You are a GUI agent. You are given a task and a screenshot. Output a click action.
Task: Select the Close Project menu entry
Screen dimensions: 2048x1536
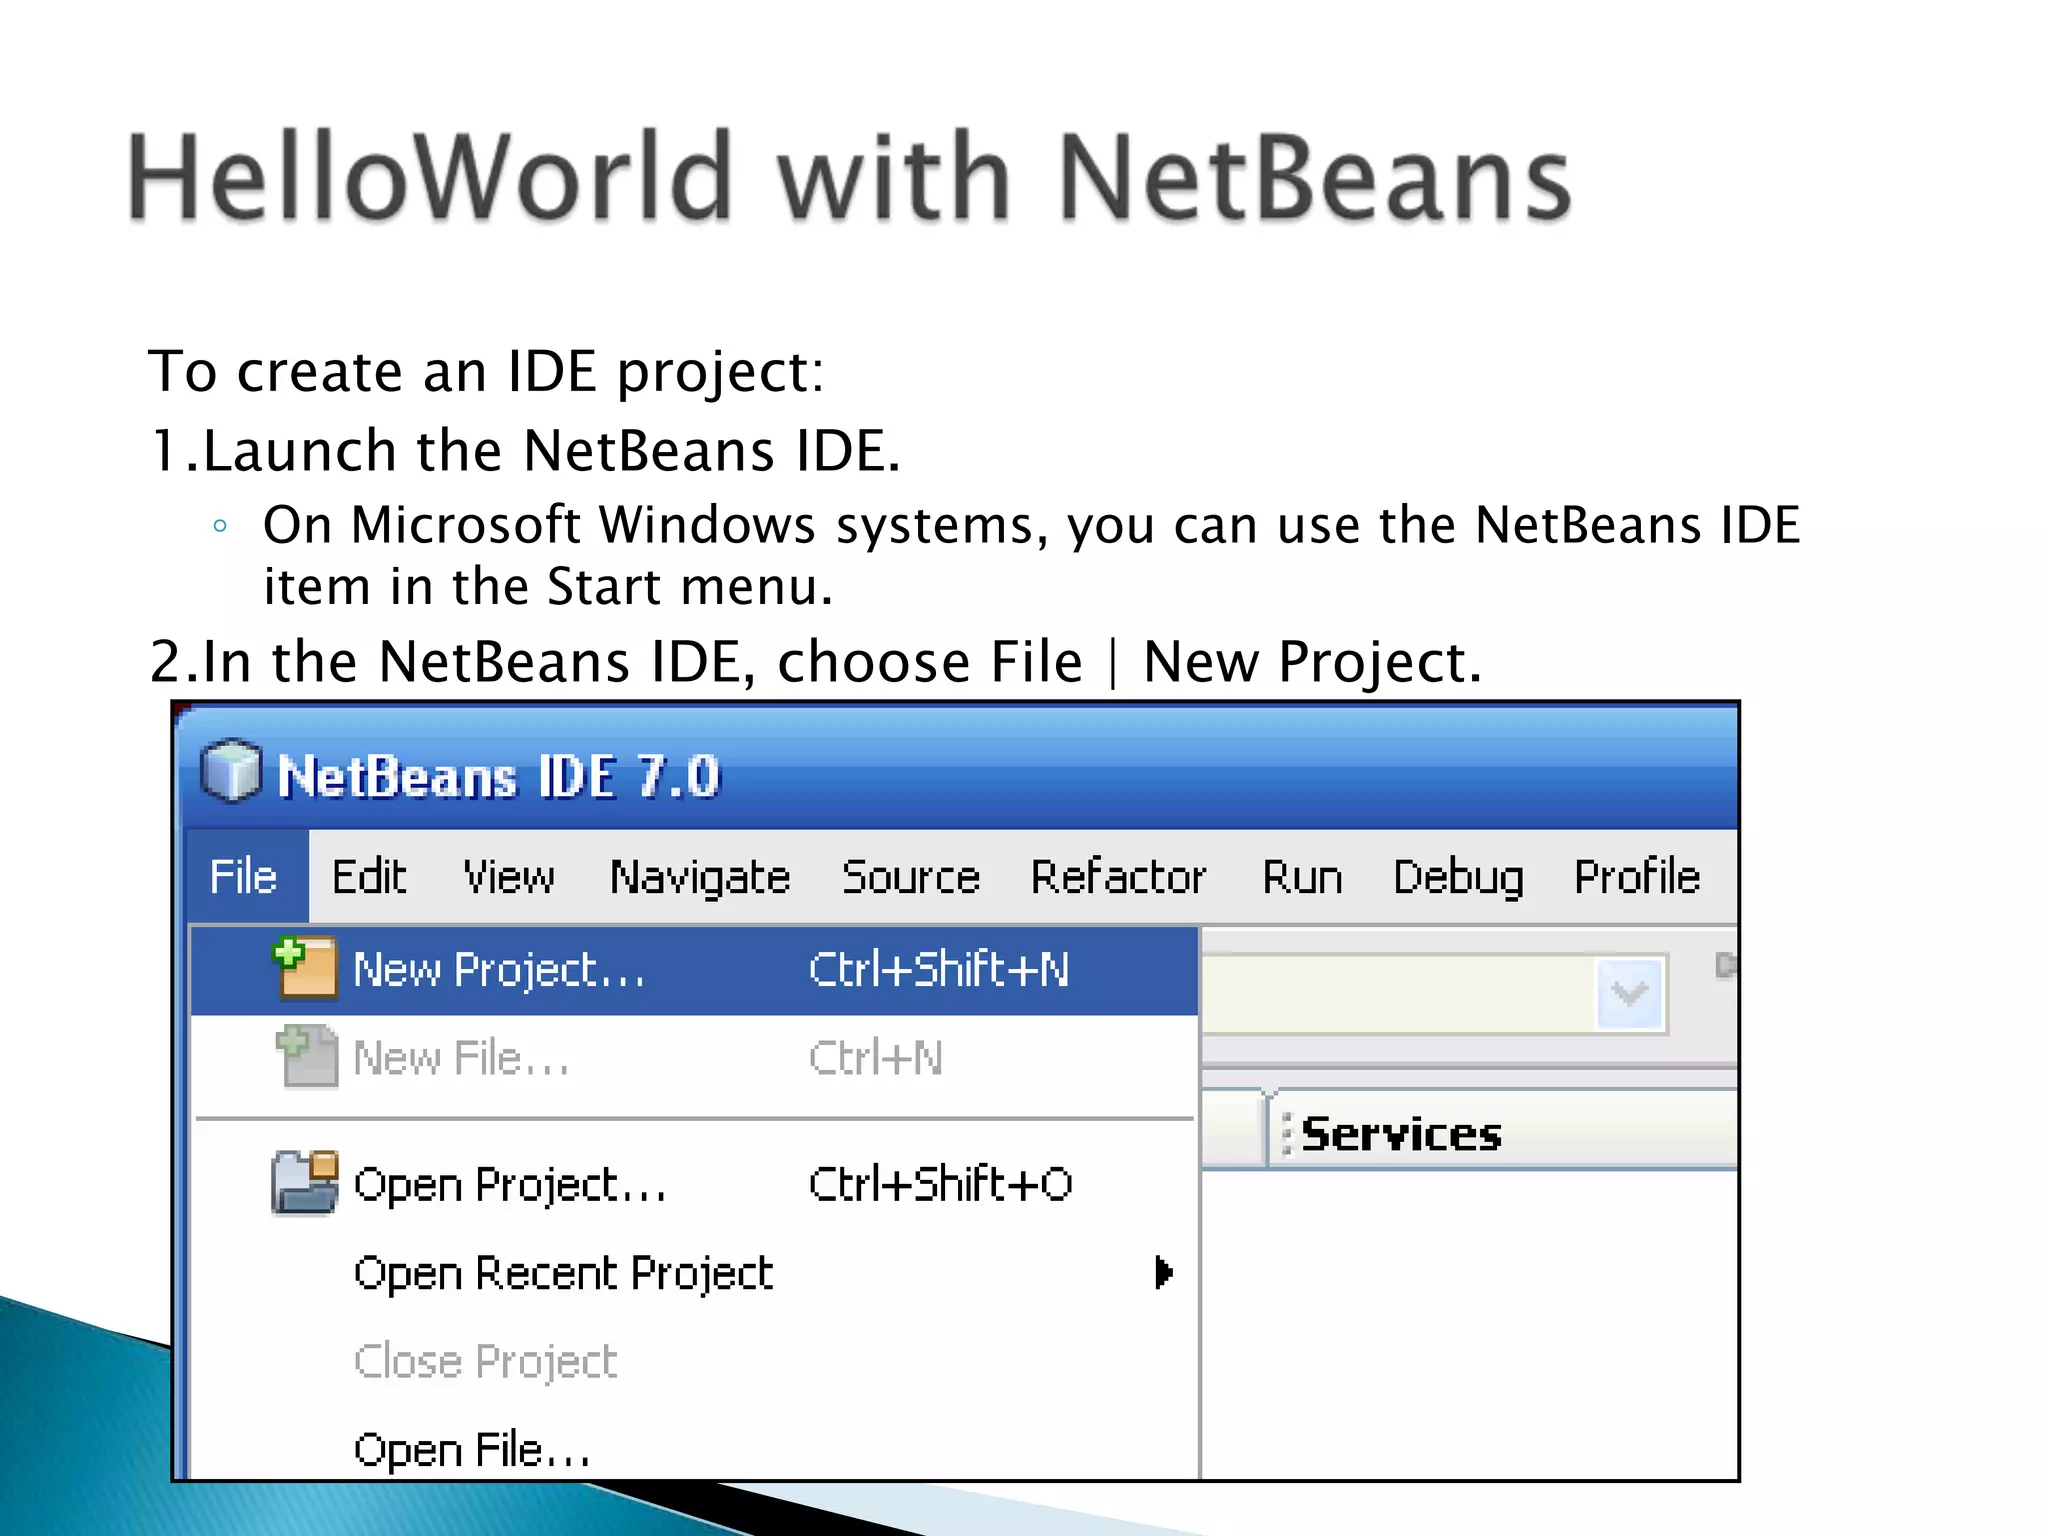tap(694, 1361)
